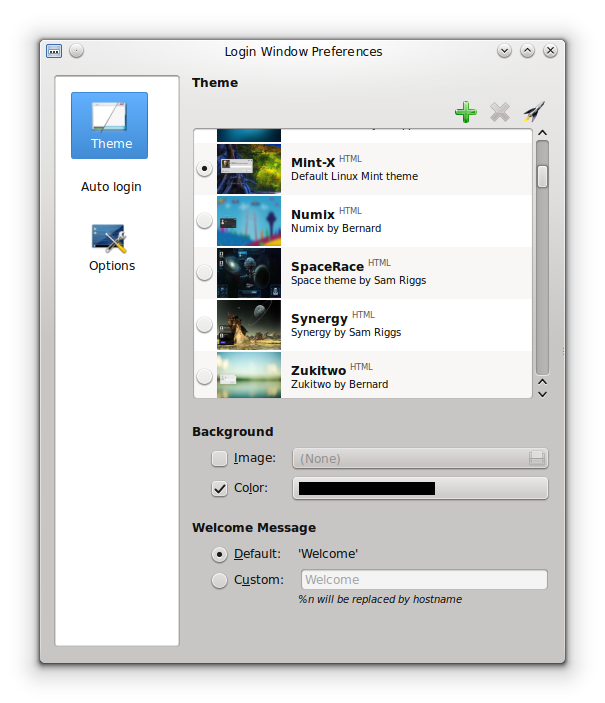Select the Custom welcome message radio button
This screenshot has height=703, width=605.
point(219,580)
